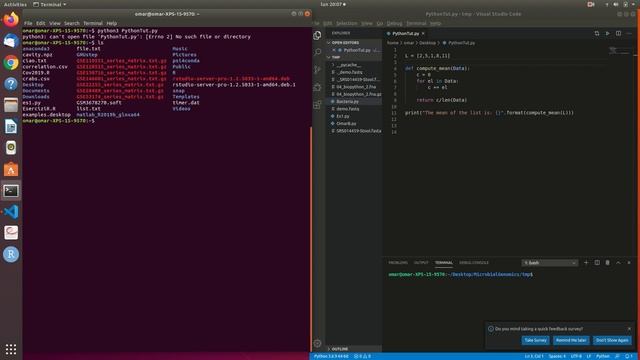The image size is (640, 360).
Task: Click the feedback icon in VS Code status bar
Action: tap(617, 356)
